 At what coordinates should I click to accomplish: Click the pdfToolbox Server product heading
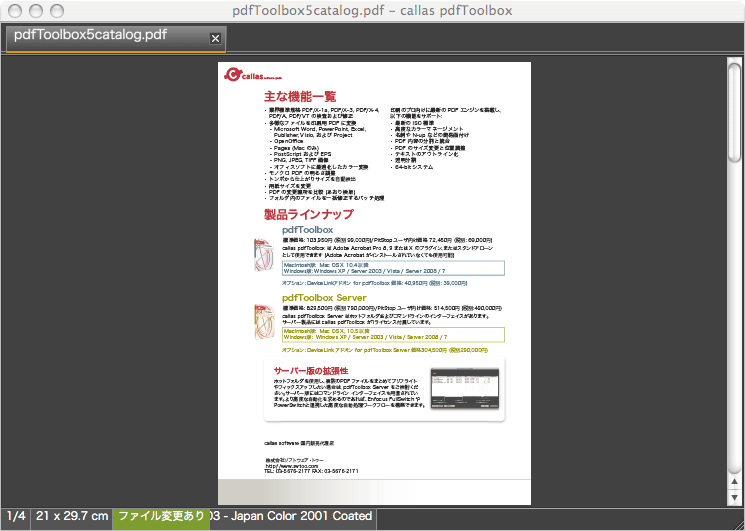(324, 298)
